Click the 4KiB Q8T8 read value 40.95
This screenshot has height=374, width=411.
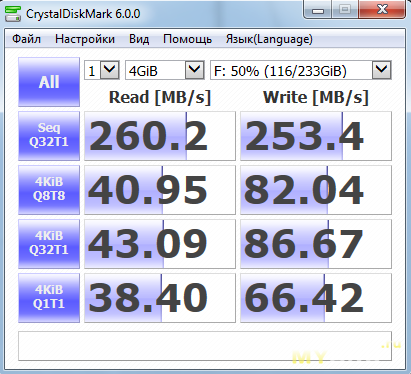click(x=160, y=190)
